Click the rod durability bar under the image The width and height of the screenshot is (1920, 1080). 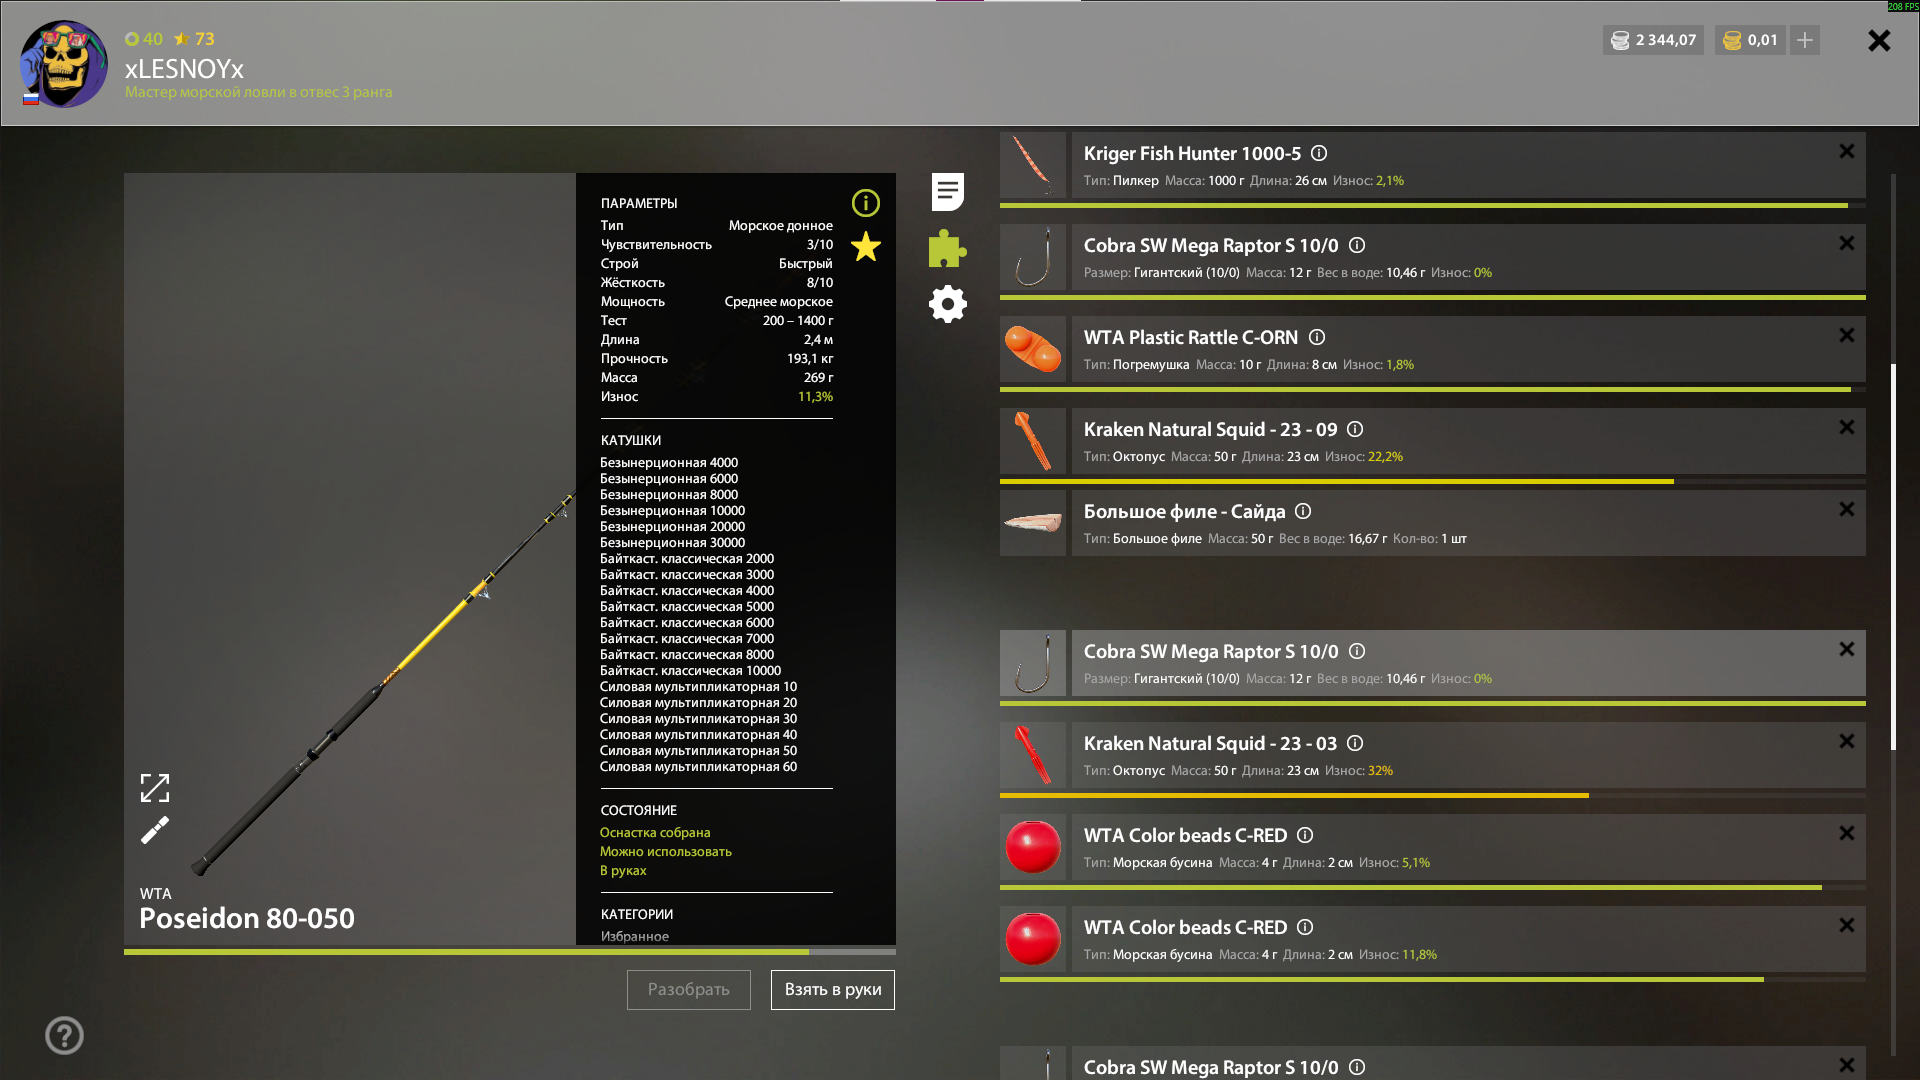[x=510, y=952]
